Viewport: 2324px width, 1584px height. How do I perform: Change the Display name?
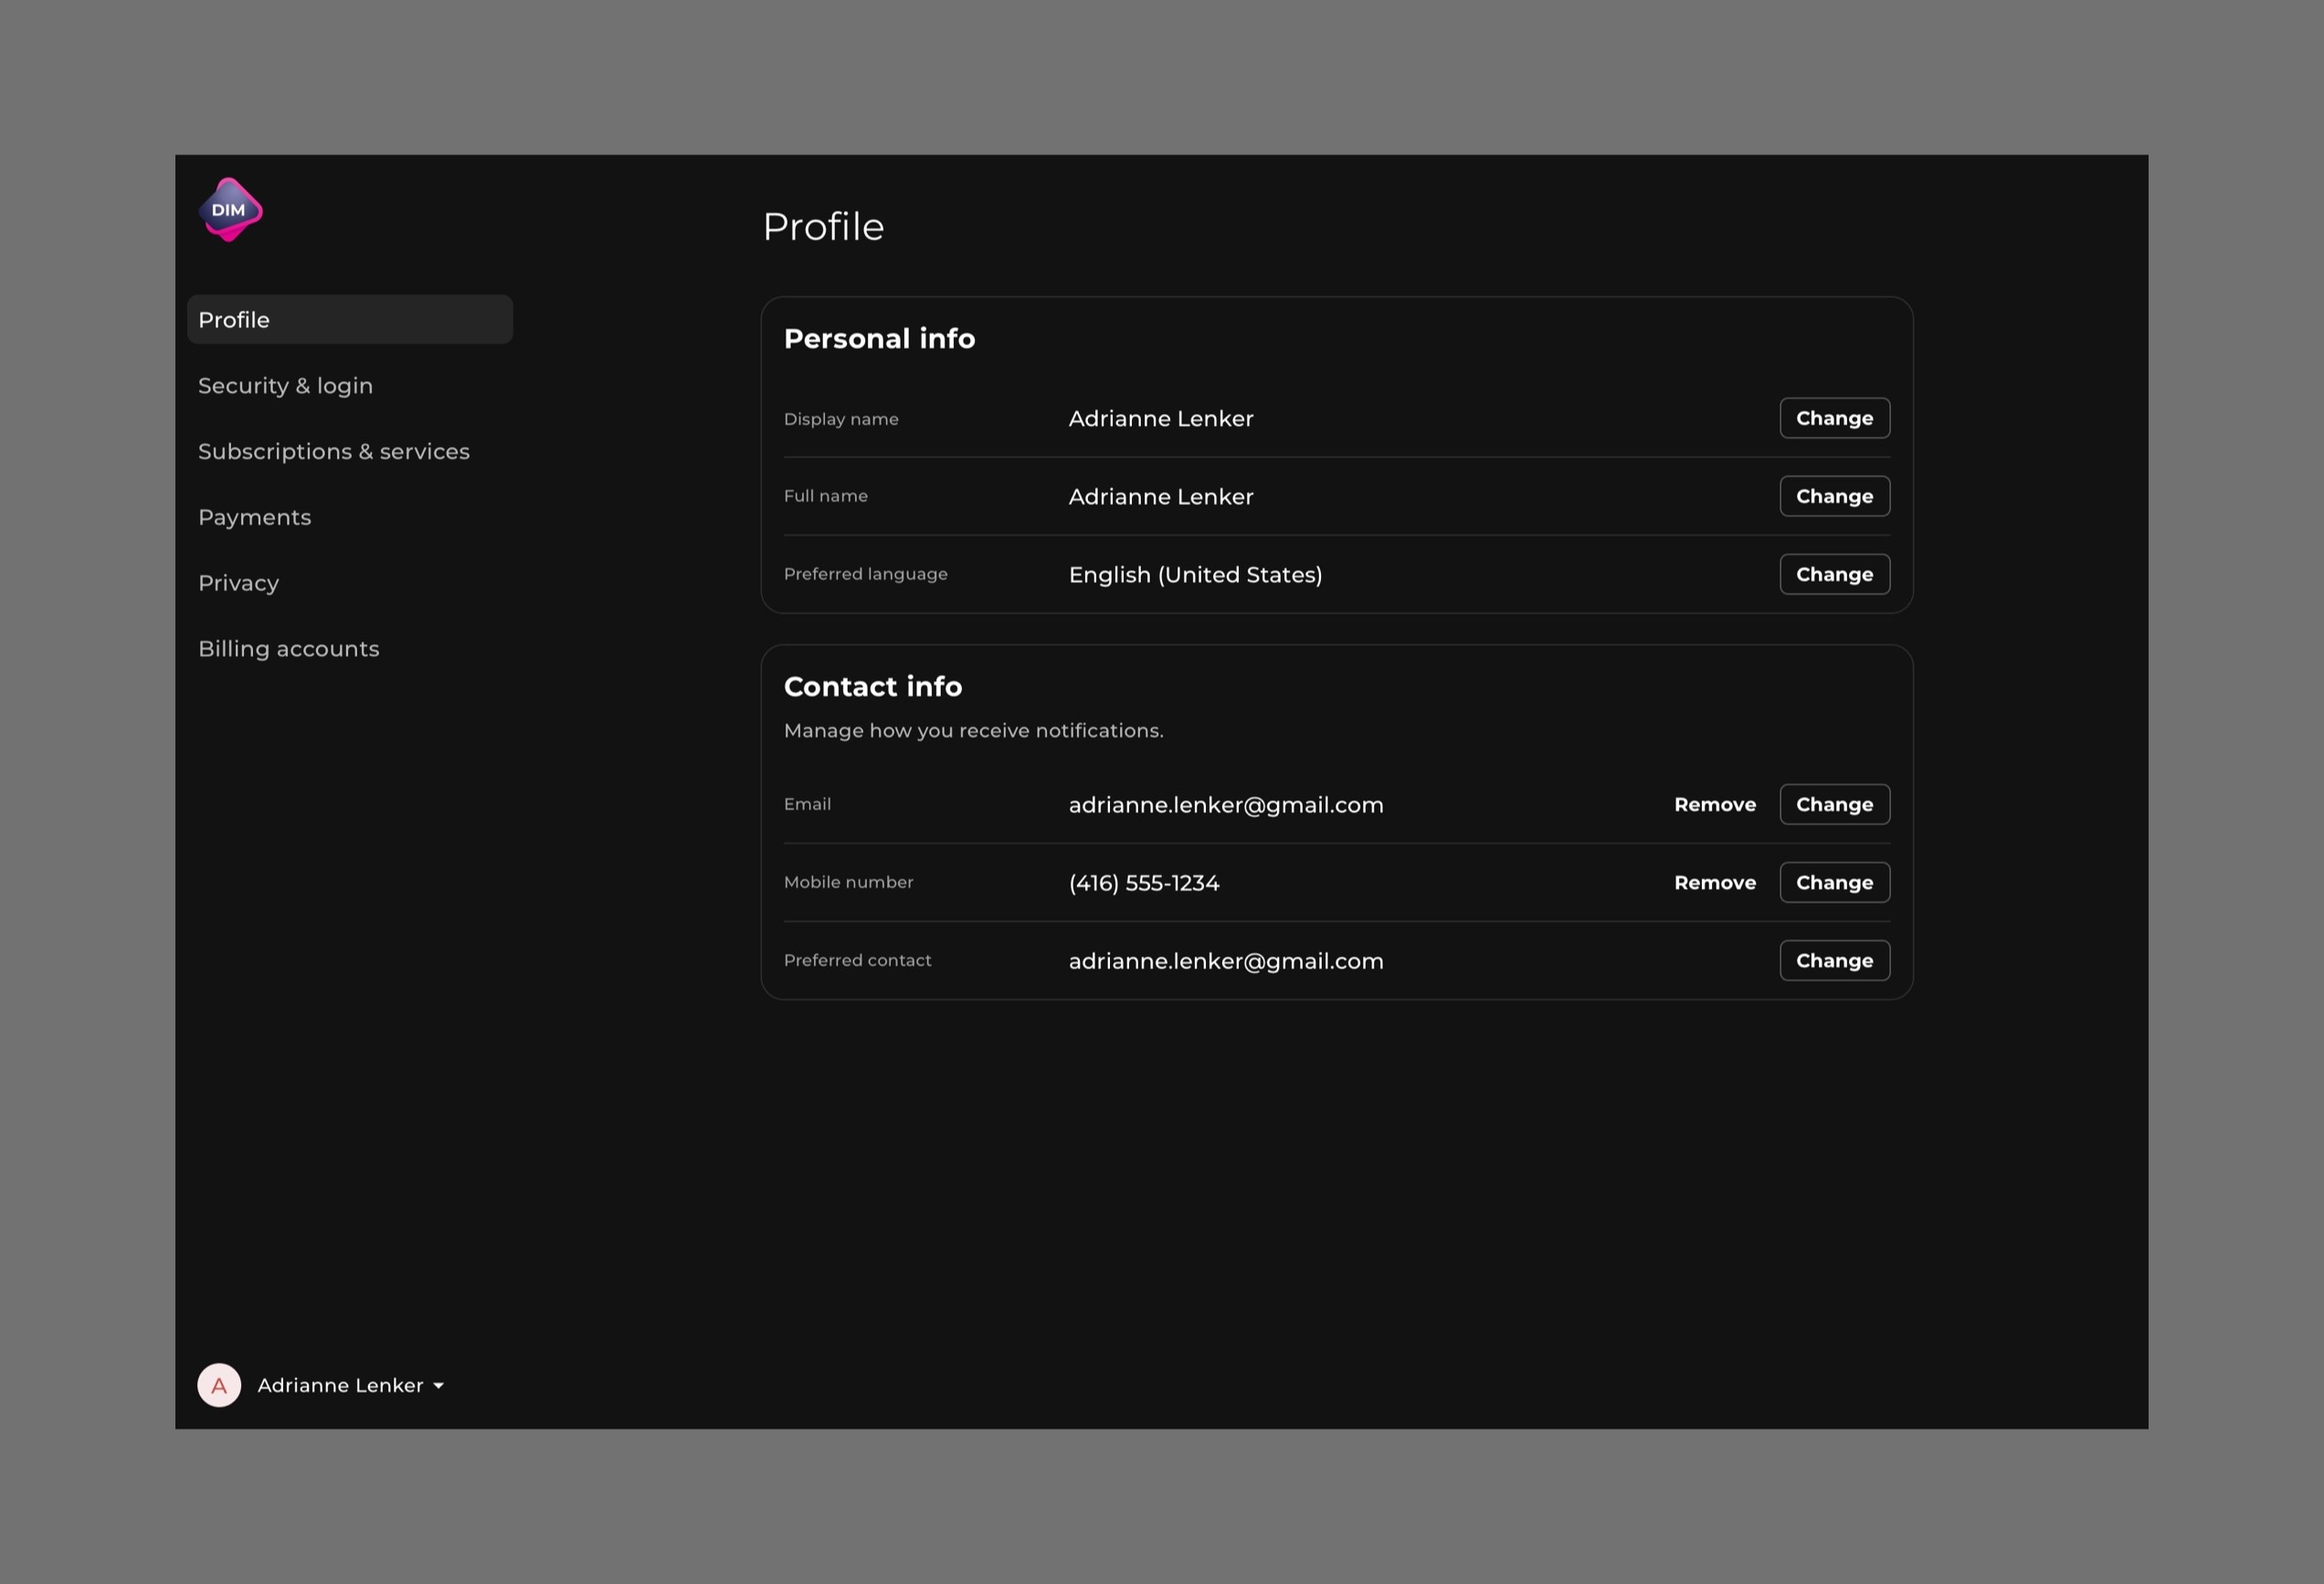(1834, 418)
